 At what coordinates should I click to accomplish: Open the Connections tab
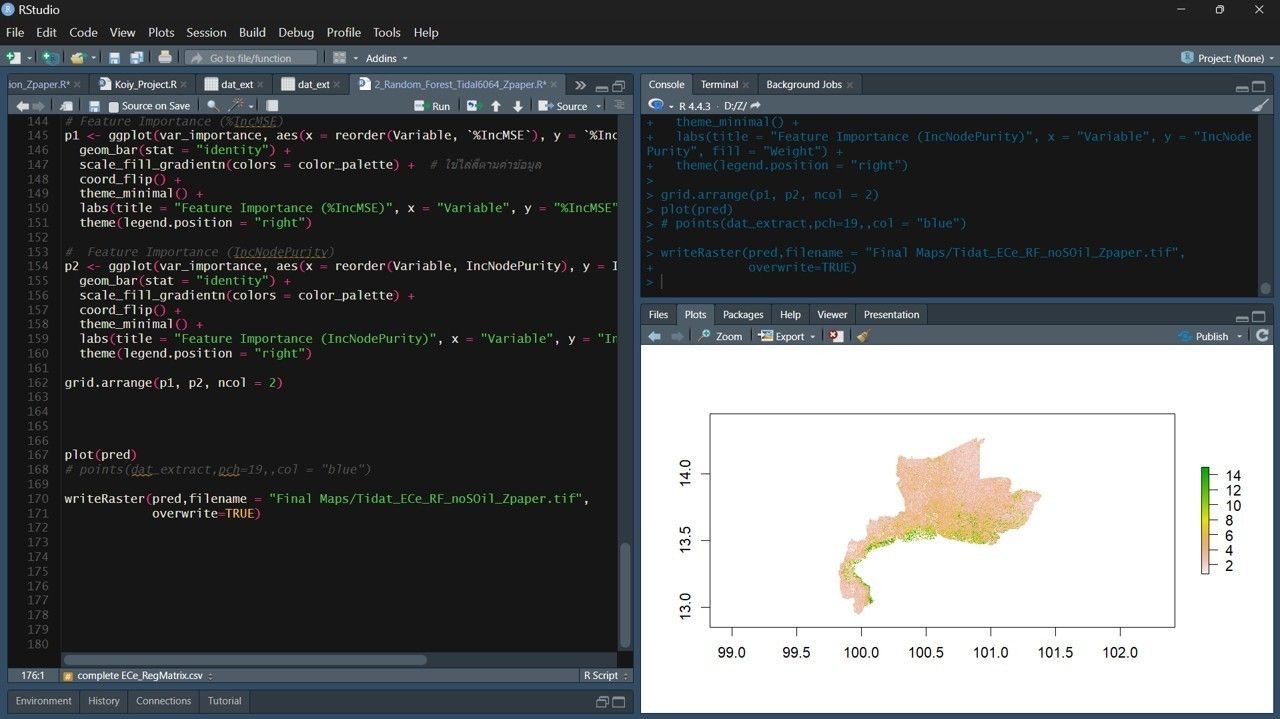[x=164, y=701]
